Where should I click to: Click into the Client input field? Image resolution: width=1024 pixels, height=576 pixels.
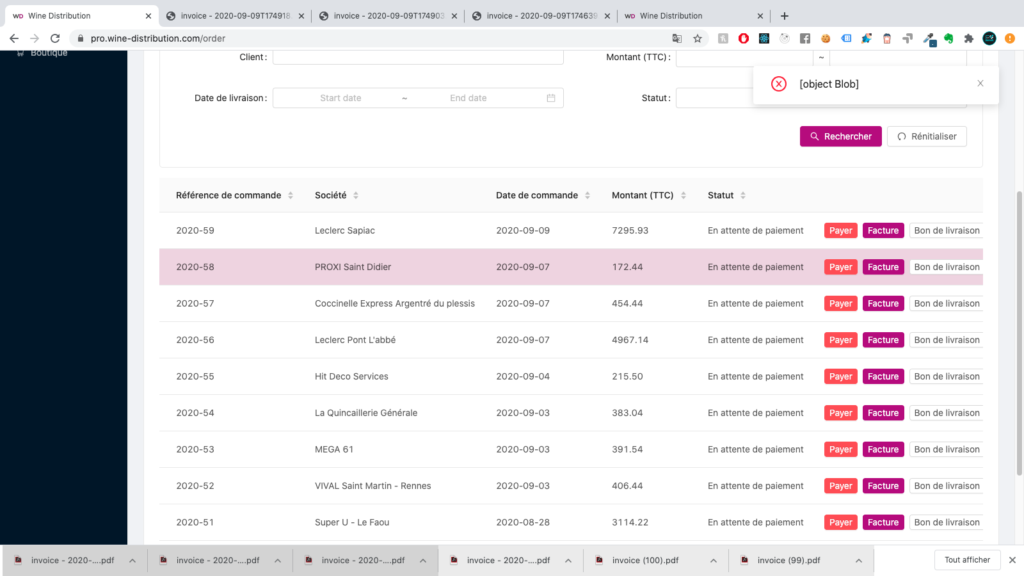(x=417, y=57)
